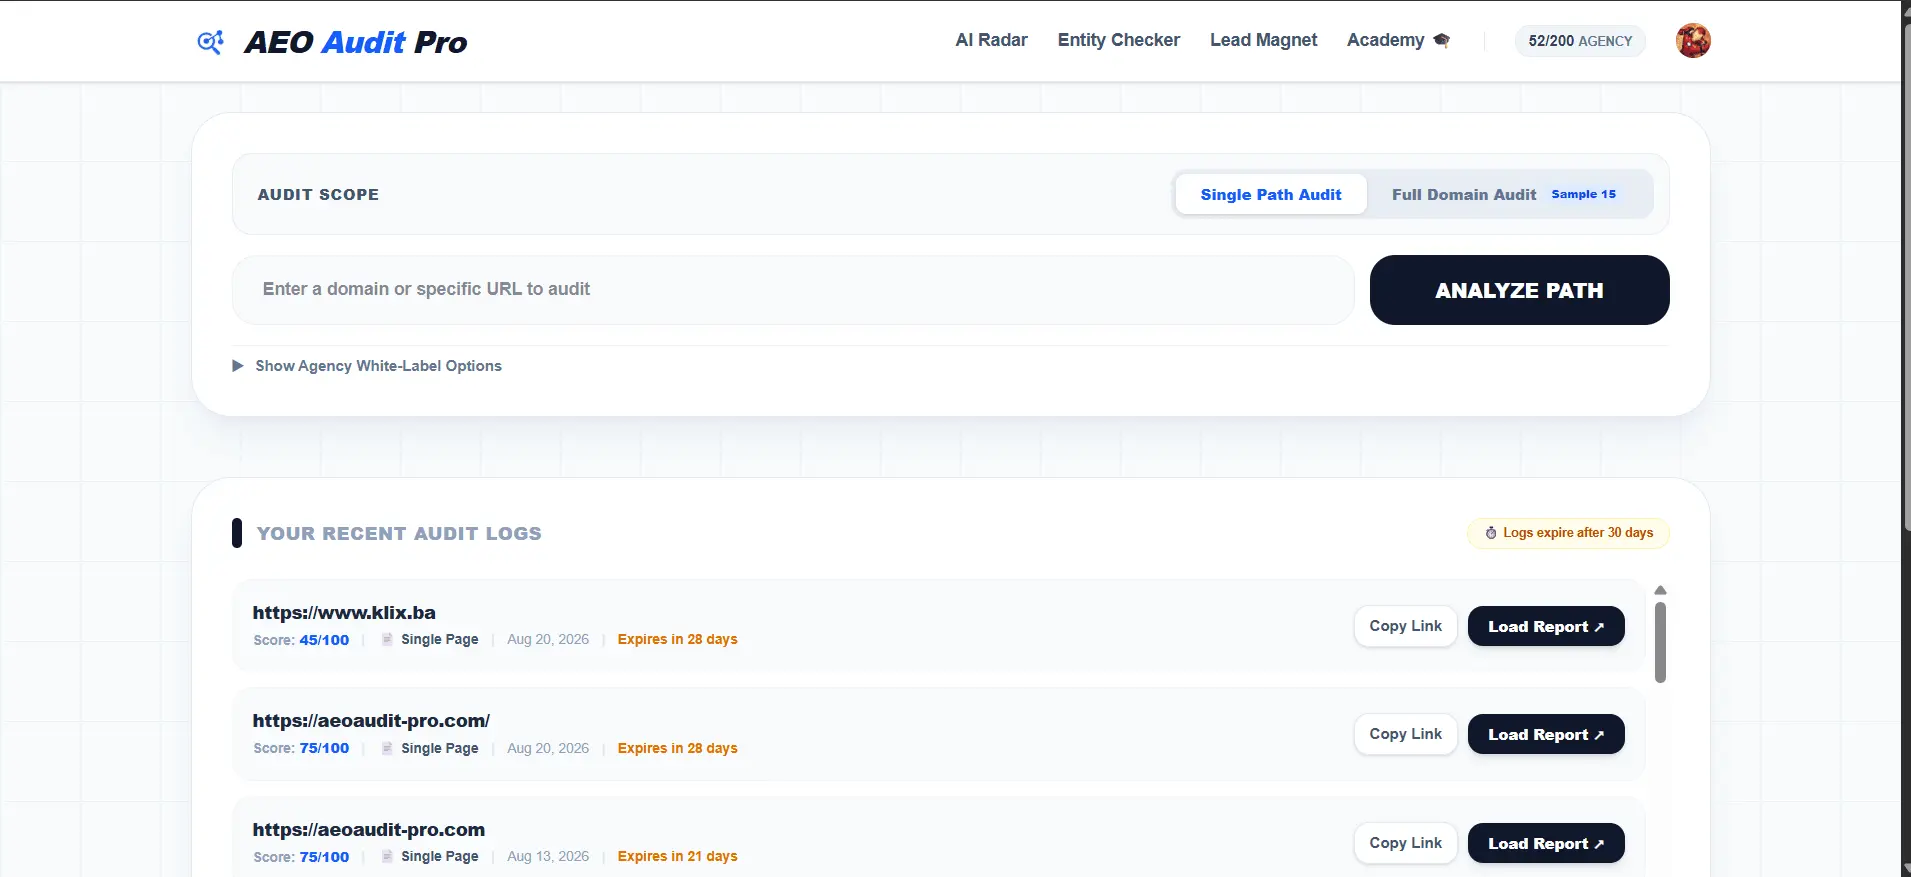Image resolution: width=1911 pixels, height=877 pixels.
Task: Select the Single Path Audit tab
Action: click(x=1271, y=194)
